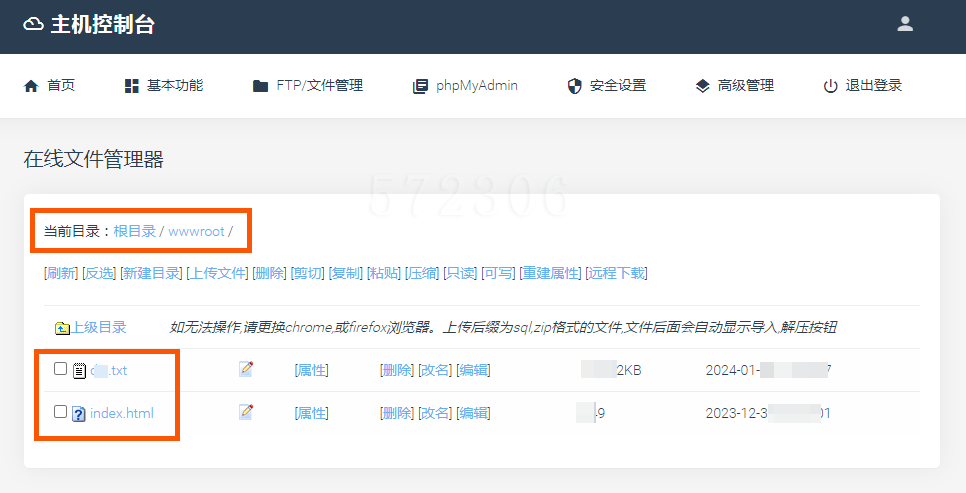
Task: Go to FTP/文件管理 menu
Action: (320, 86)
